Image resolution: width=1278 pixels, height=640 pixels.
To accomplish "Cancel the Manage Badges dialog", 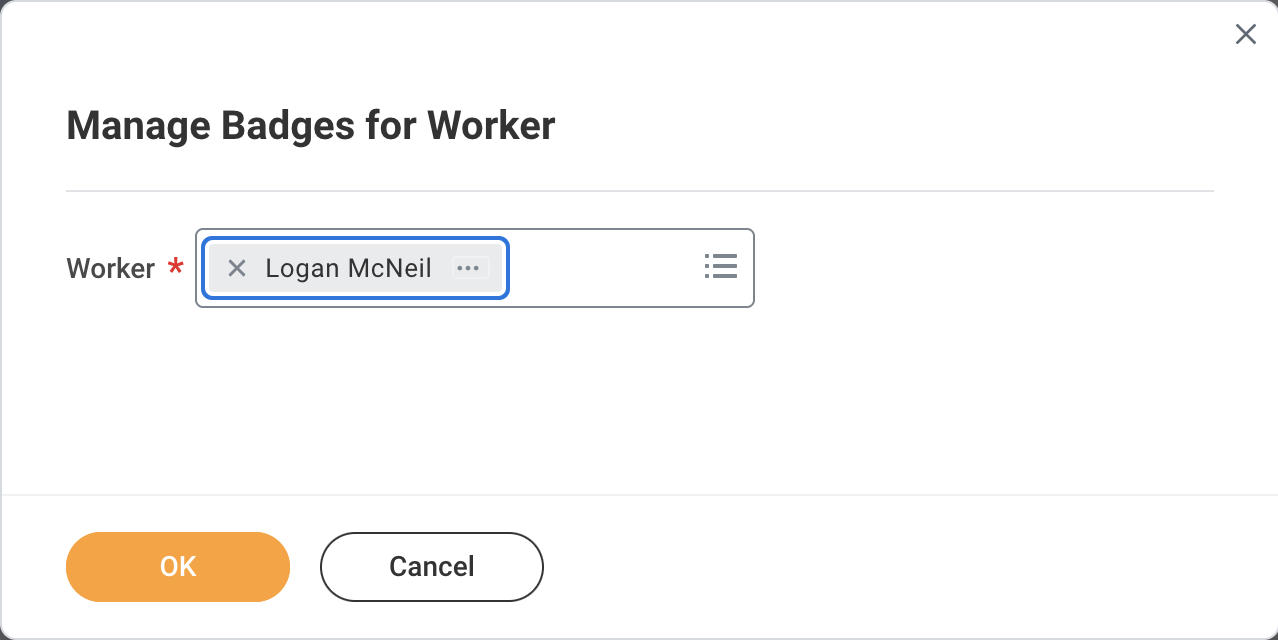I will point(431,566).
